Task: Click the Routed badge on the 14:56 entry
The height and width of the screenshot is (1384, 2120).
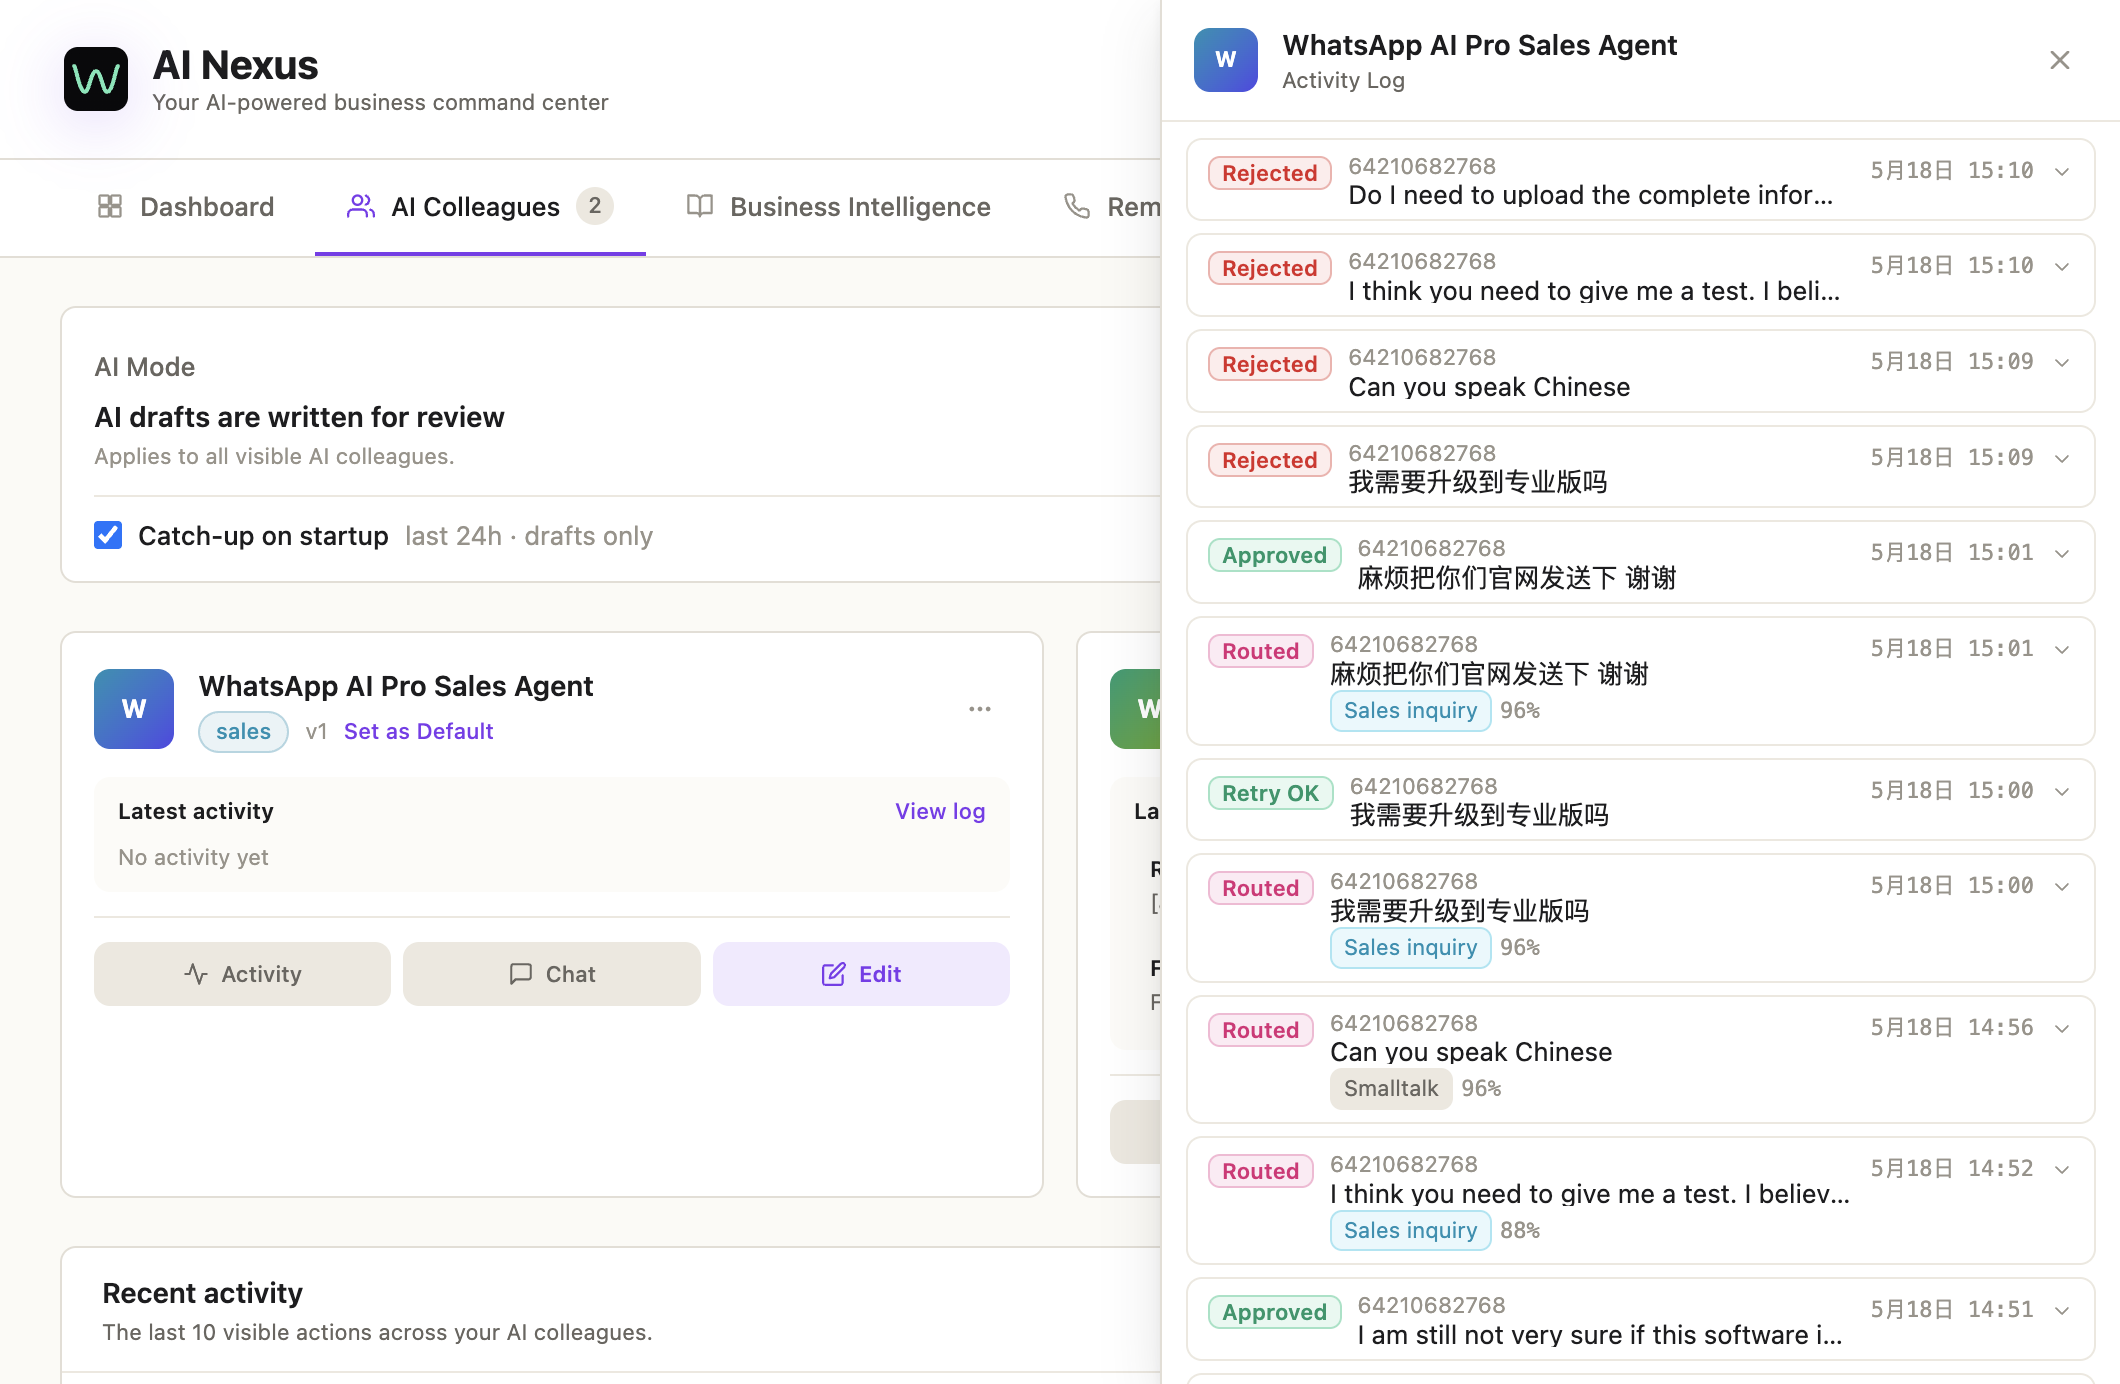Action: point(1260,1030)
